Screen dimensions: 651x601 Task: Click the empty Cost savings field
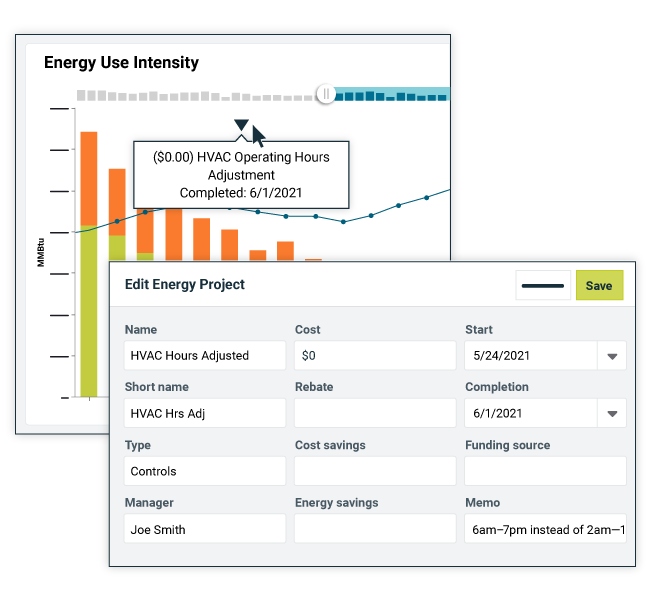pos(375,471)
